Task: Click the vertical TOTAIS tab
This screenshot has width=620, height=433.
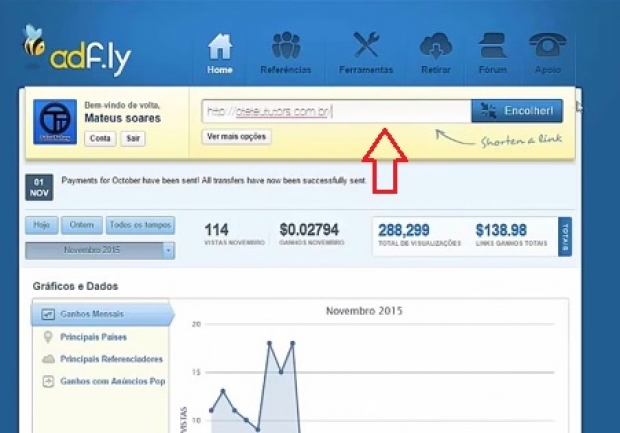Action: (x=565, y=236)
